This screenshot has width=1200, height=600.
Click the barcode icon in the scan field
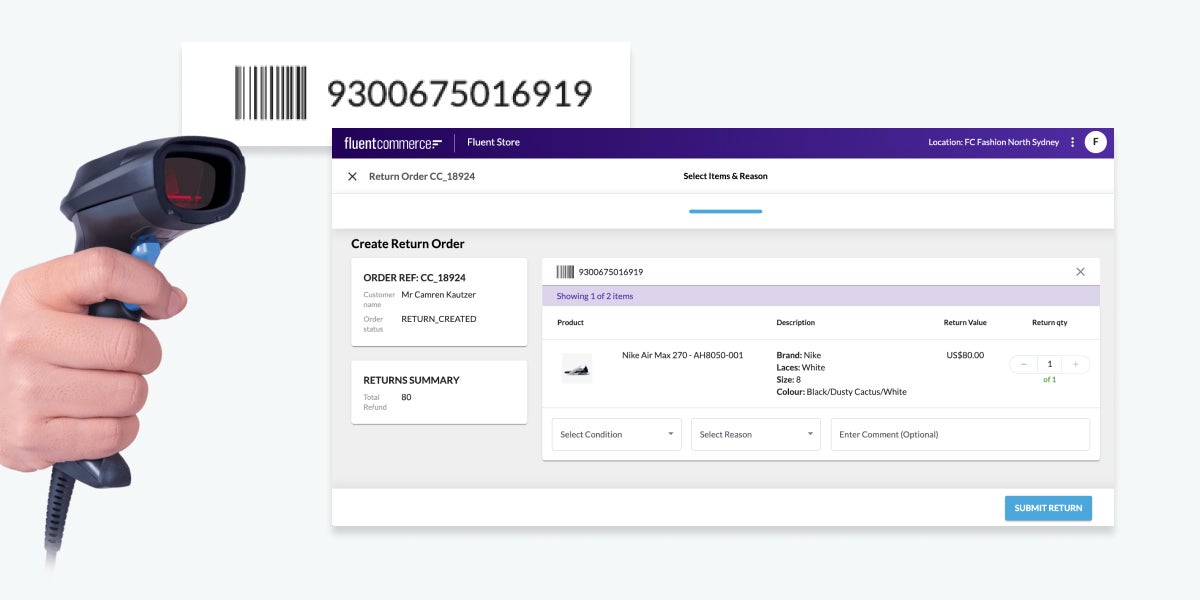565,271
